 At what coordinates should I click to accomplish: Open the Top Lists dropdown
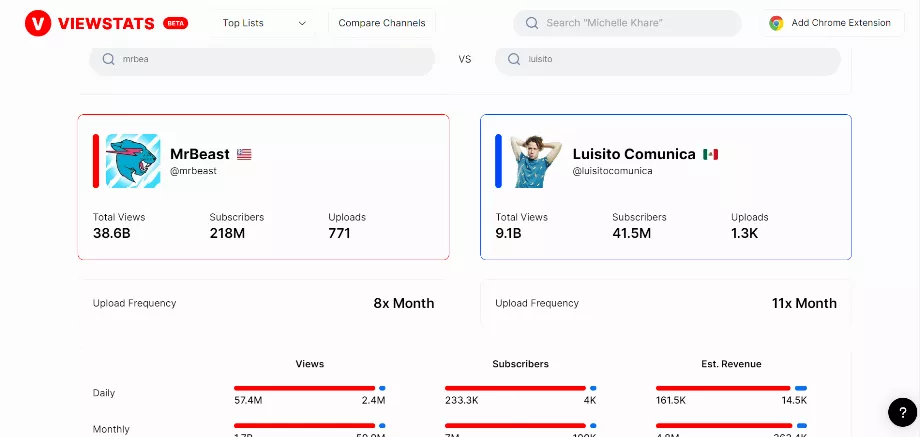[262, 23]
